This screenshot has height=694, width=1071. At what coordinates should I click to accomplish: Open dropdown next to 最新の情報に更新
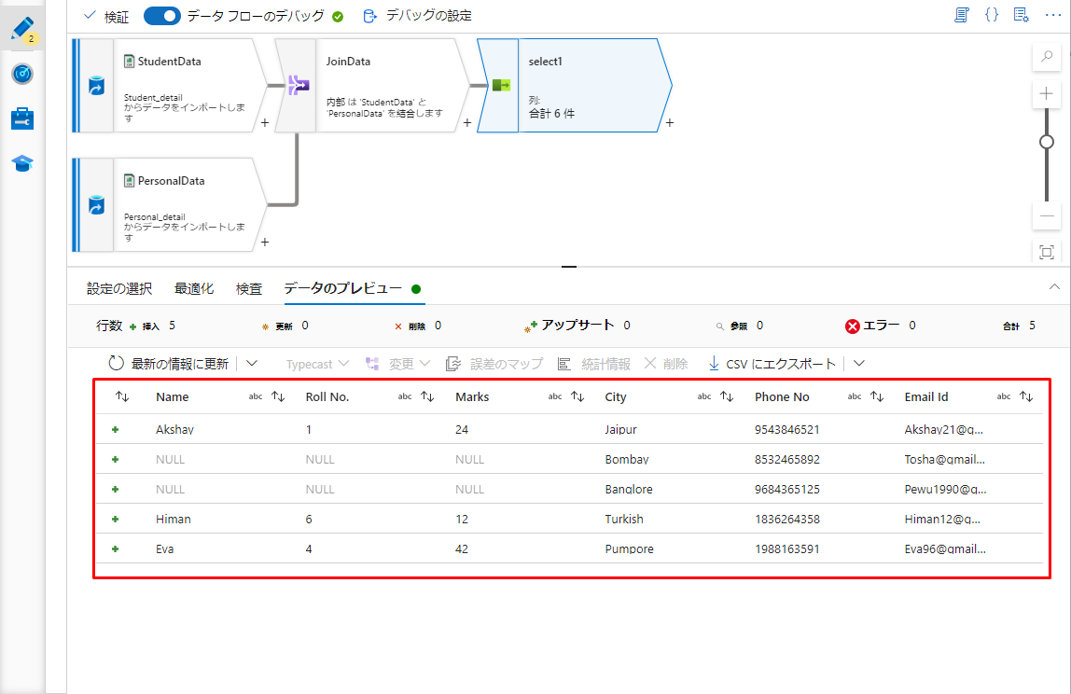[252, 364]
